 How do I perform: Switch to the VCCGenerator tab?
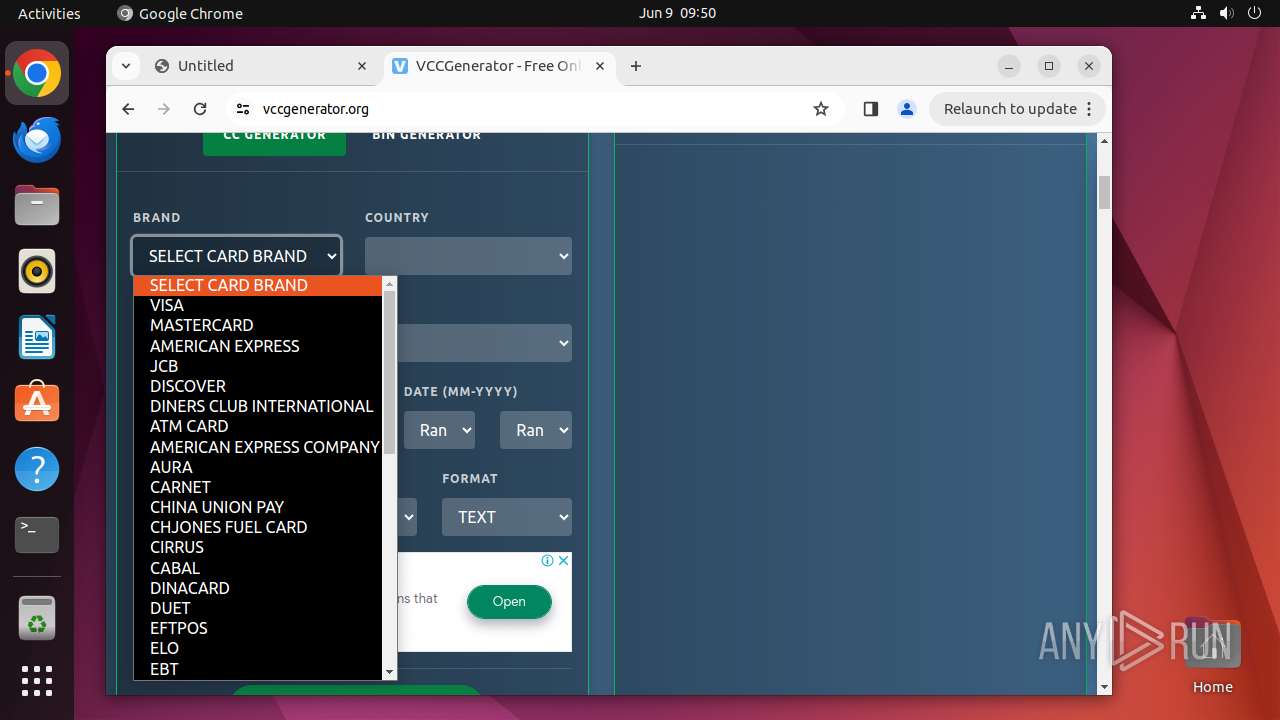(x=498, y=66)
